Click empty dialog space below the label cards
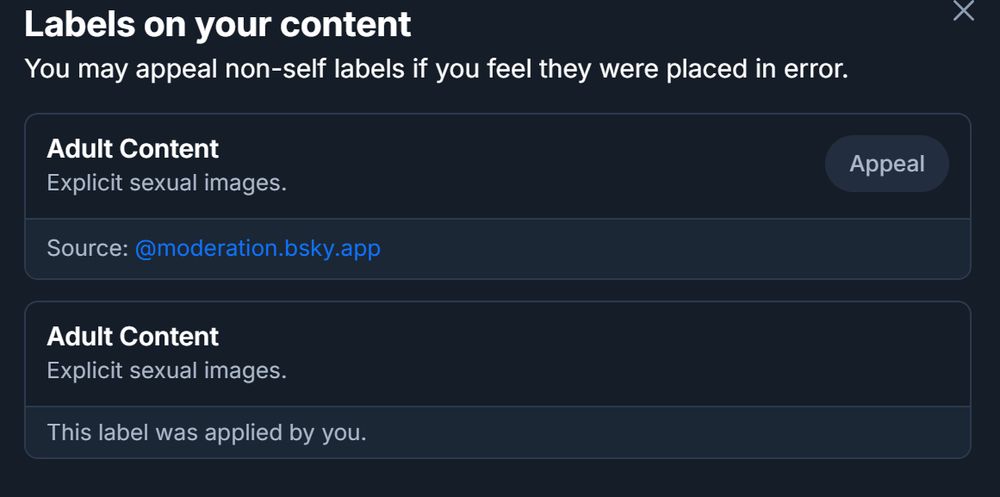 click(500, 478)
